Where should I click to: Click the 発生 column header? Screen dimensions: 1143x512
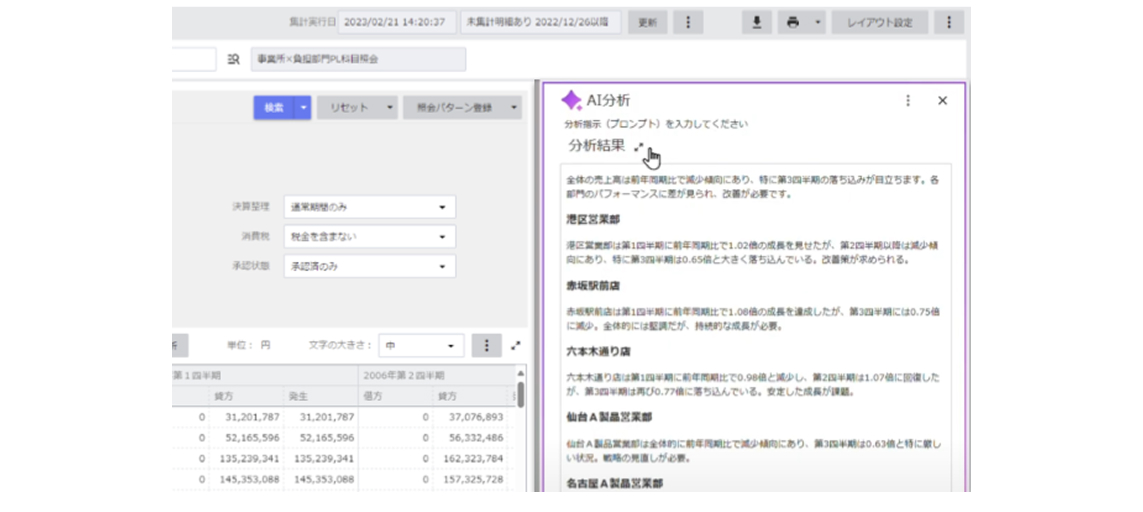[x=320, y=396]
